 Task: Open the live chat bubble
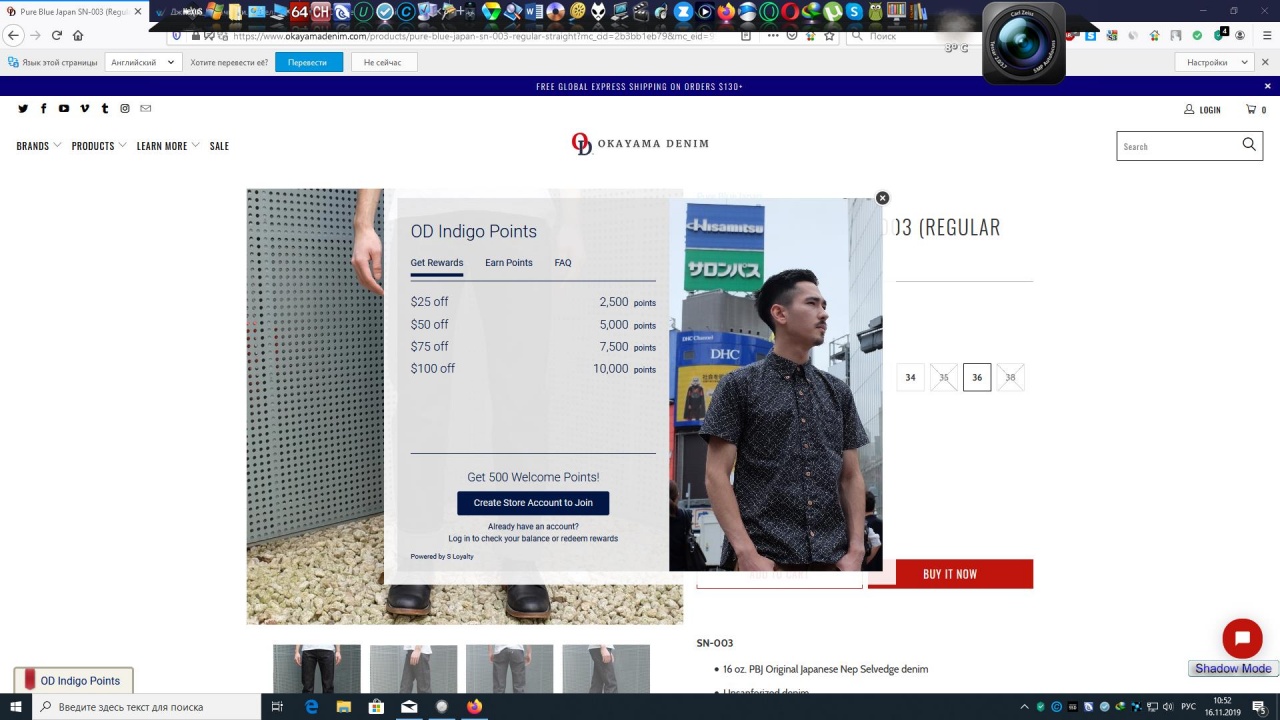click(1242, 638)
